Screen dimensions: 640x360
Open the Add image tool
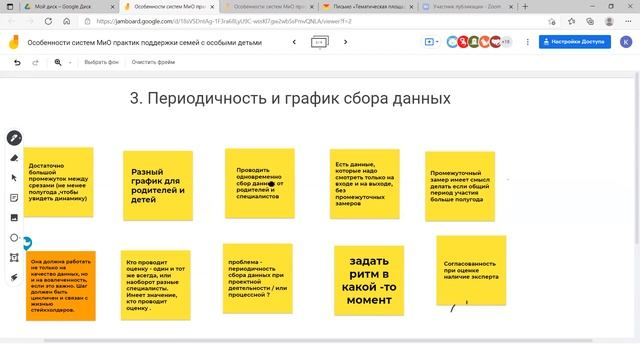click(14, 218)
